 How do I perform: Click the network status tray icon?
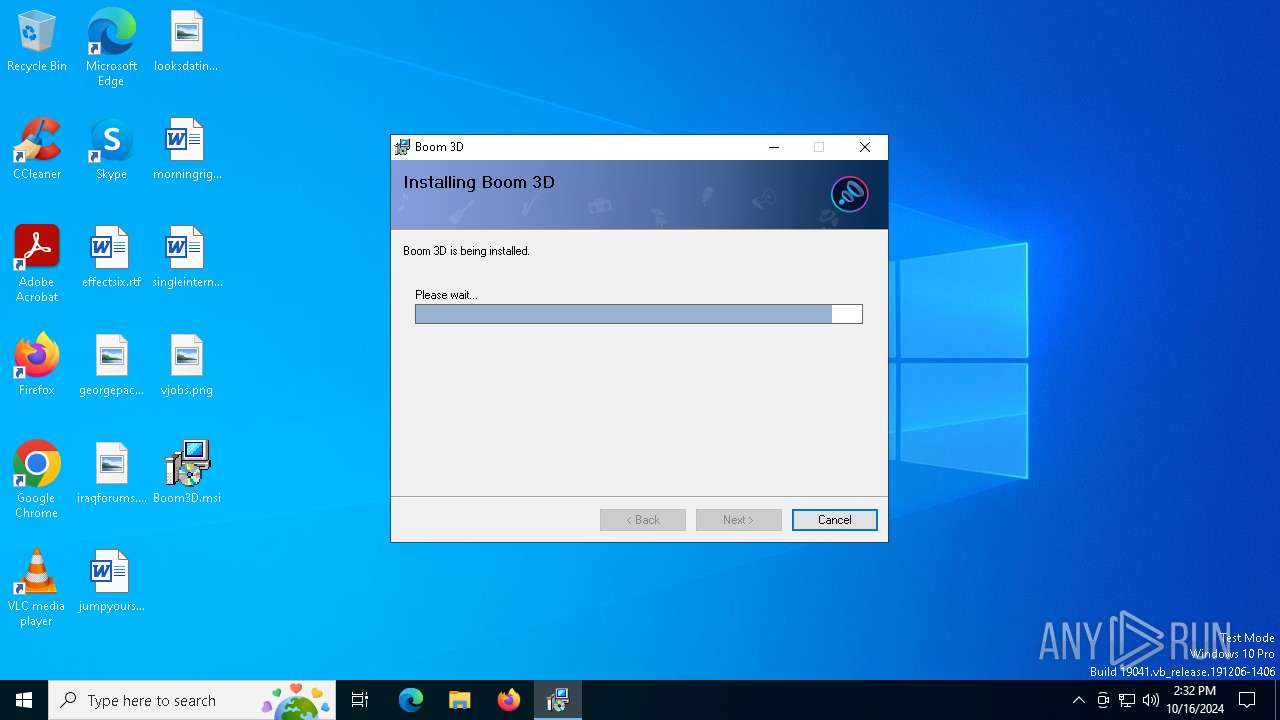pyautogui.click(x=1127, y=700)
